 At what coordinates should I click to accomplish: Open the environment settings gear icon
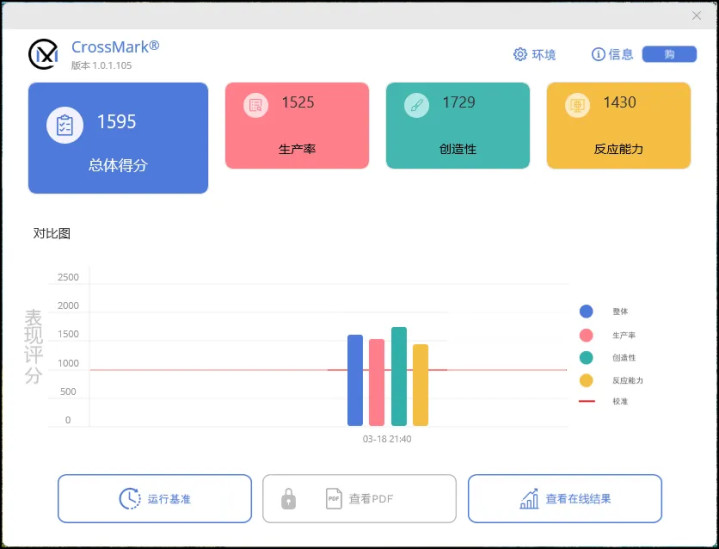coord(520,54)
